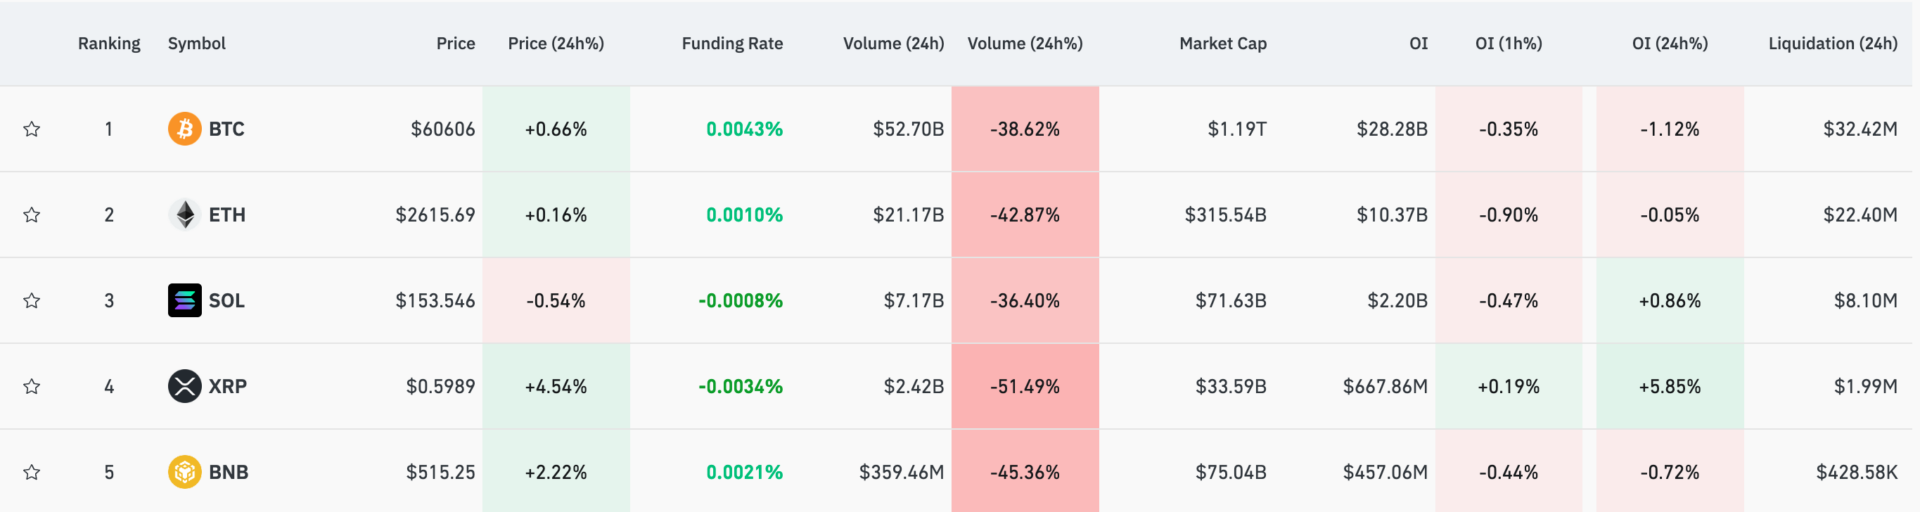Toggle the star next to ETH

click(x=32, y=215)
